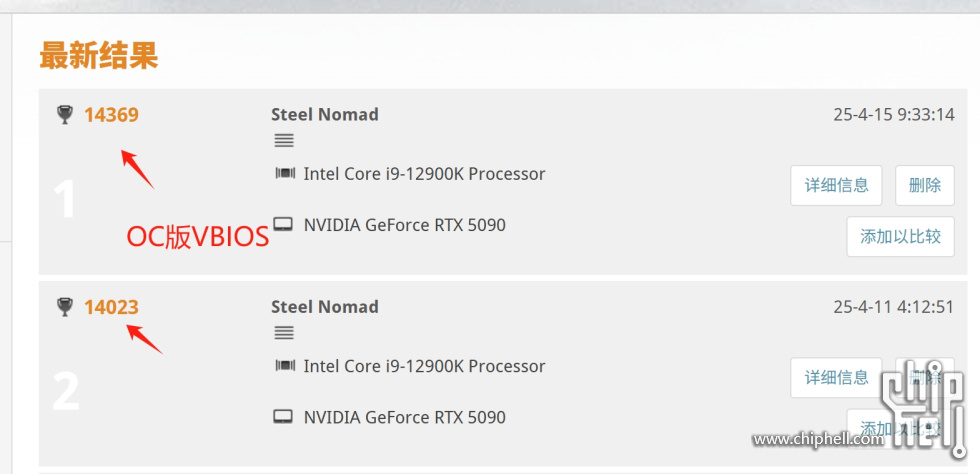980x474 pixels.
Task: Open score 14023 result link
Action: [111, 307]
